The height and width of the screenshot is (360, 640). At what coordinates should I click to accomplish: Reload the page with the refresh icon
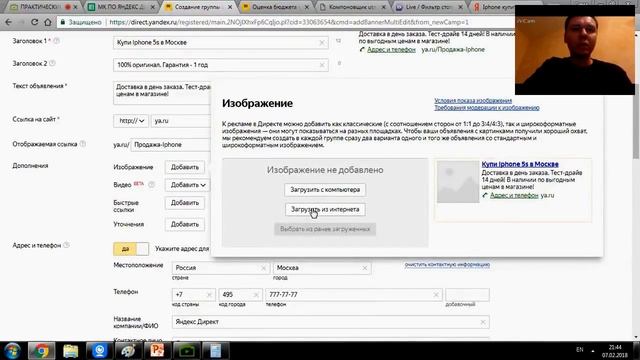click(x=35, y=22)
